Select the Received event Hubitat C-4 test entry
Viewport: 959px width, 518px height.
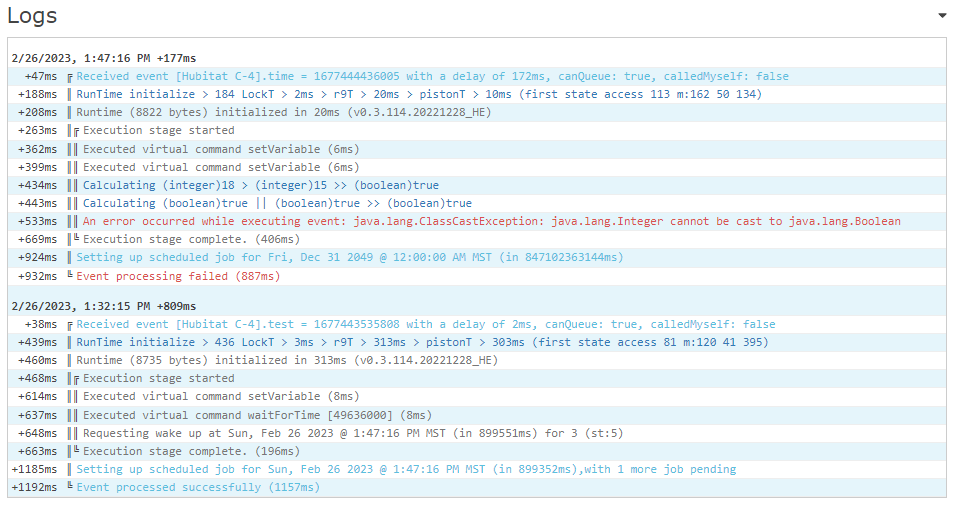click(426, 324)
